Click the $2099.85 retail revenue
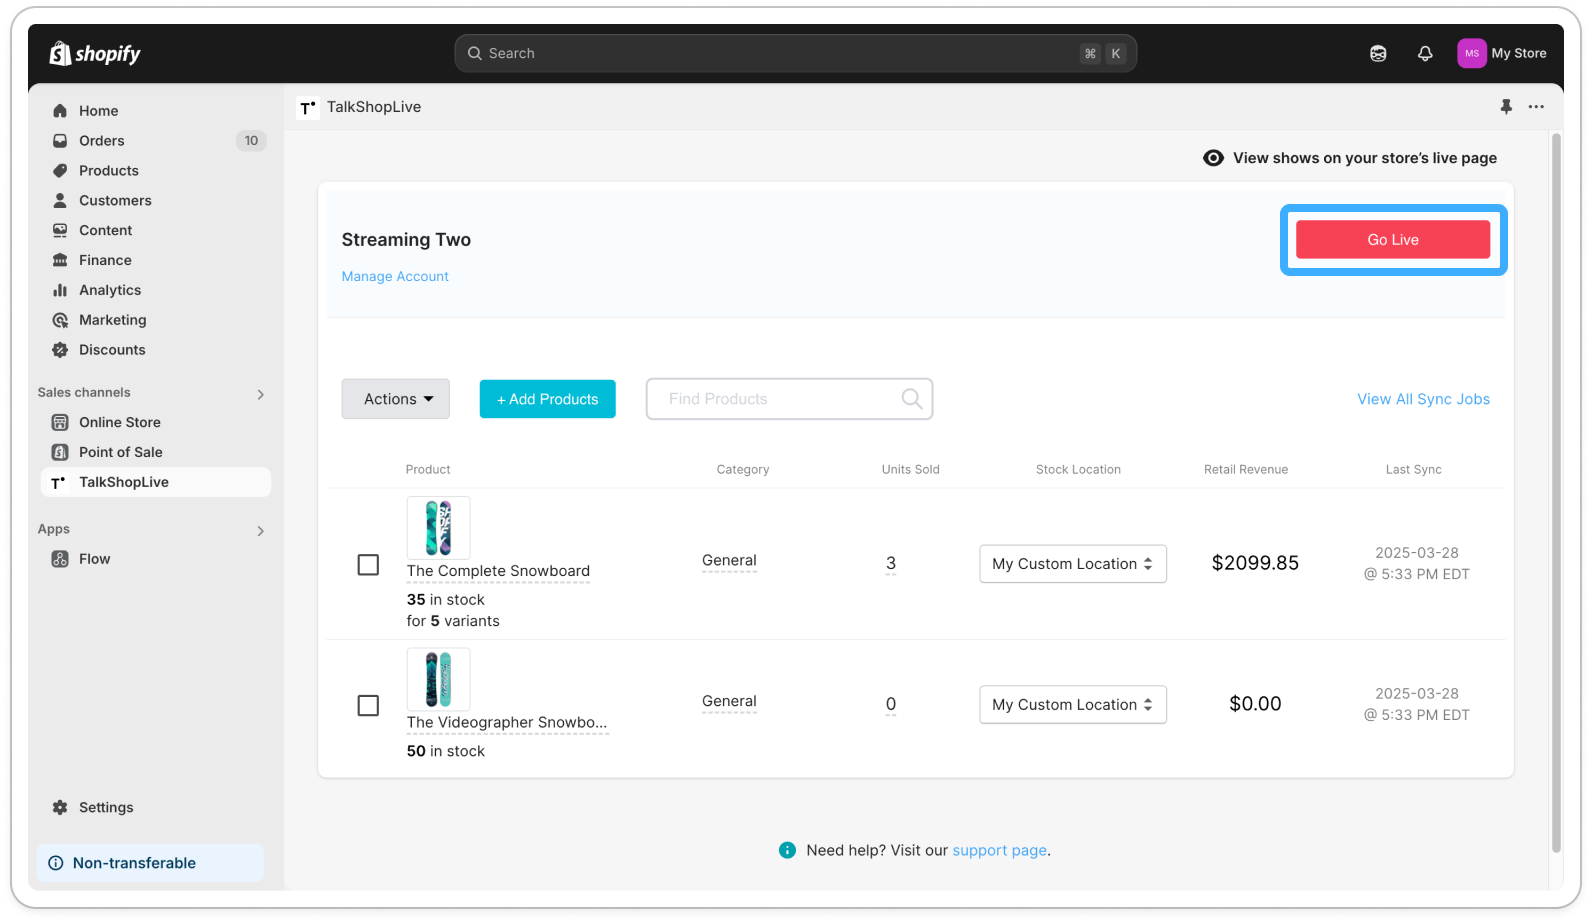 pos(1255,564)
